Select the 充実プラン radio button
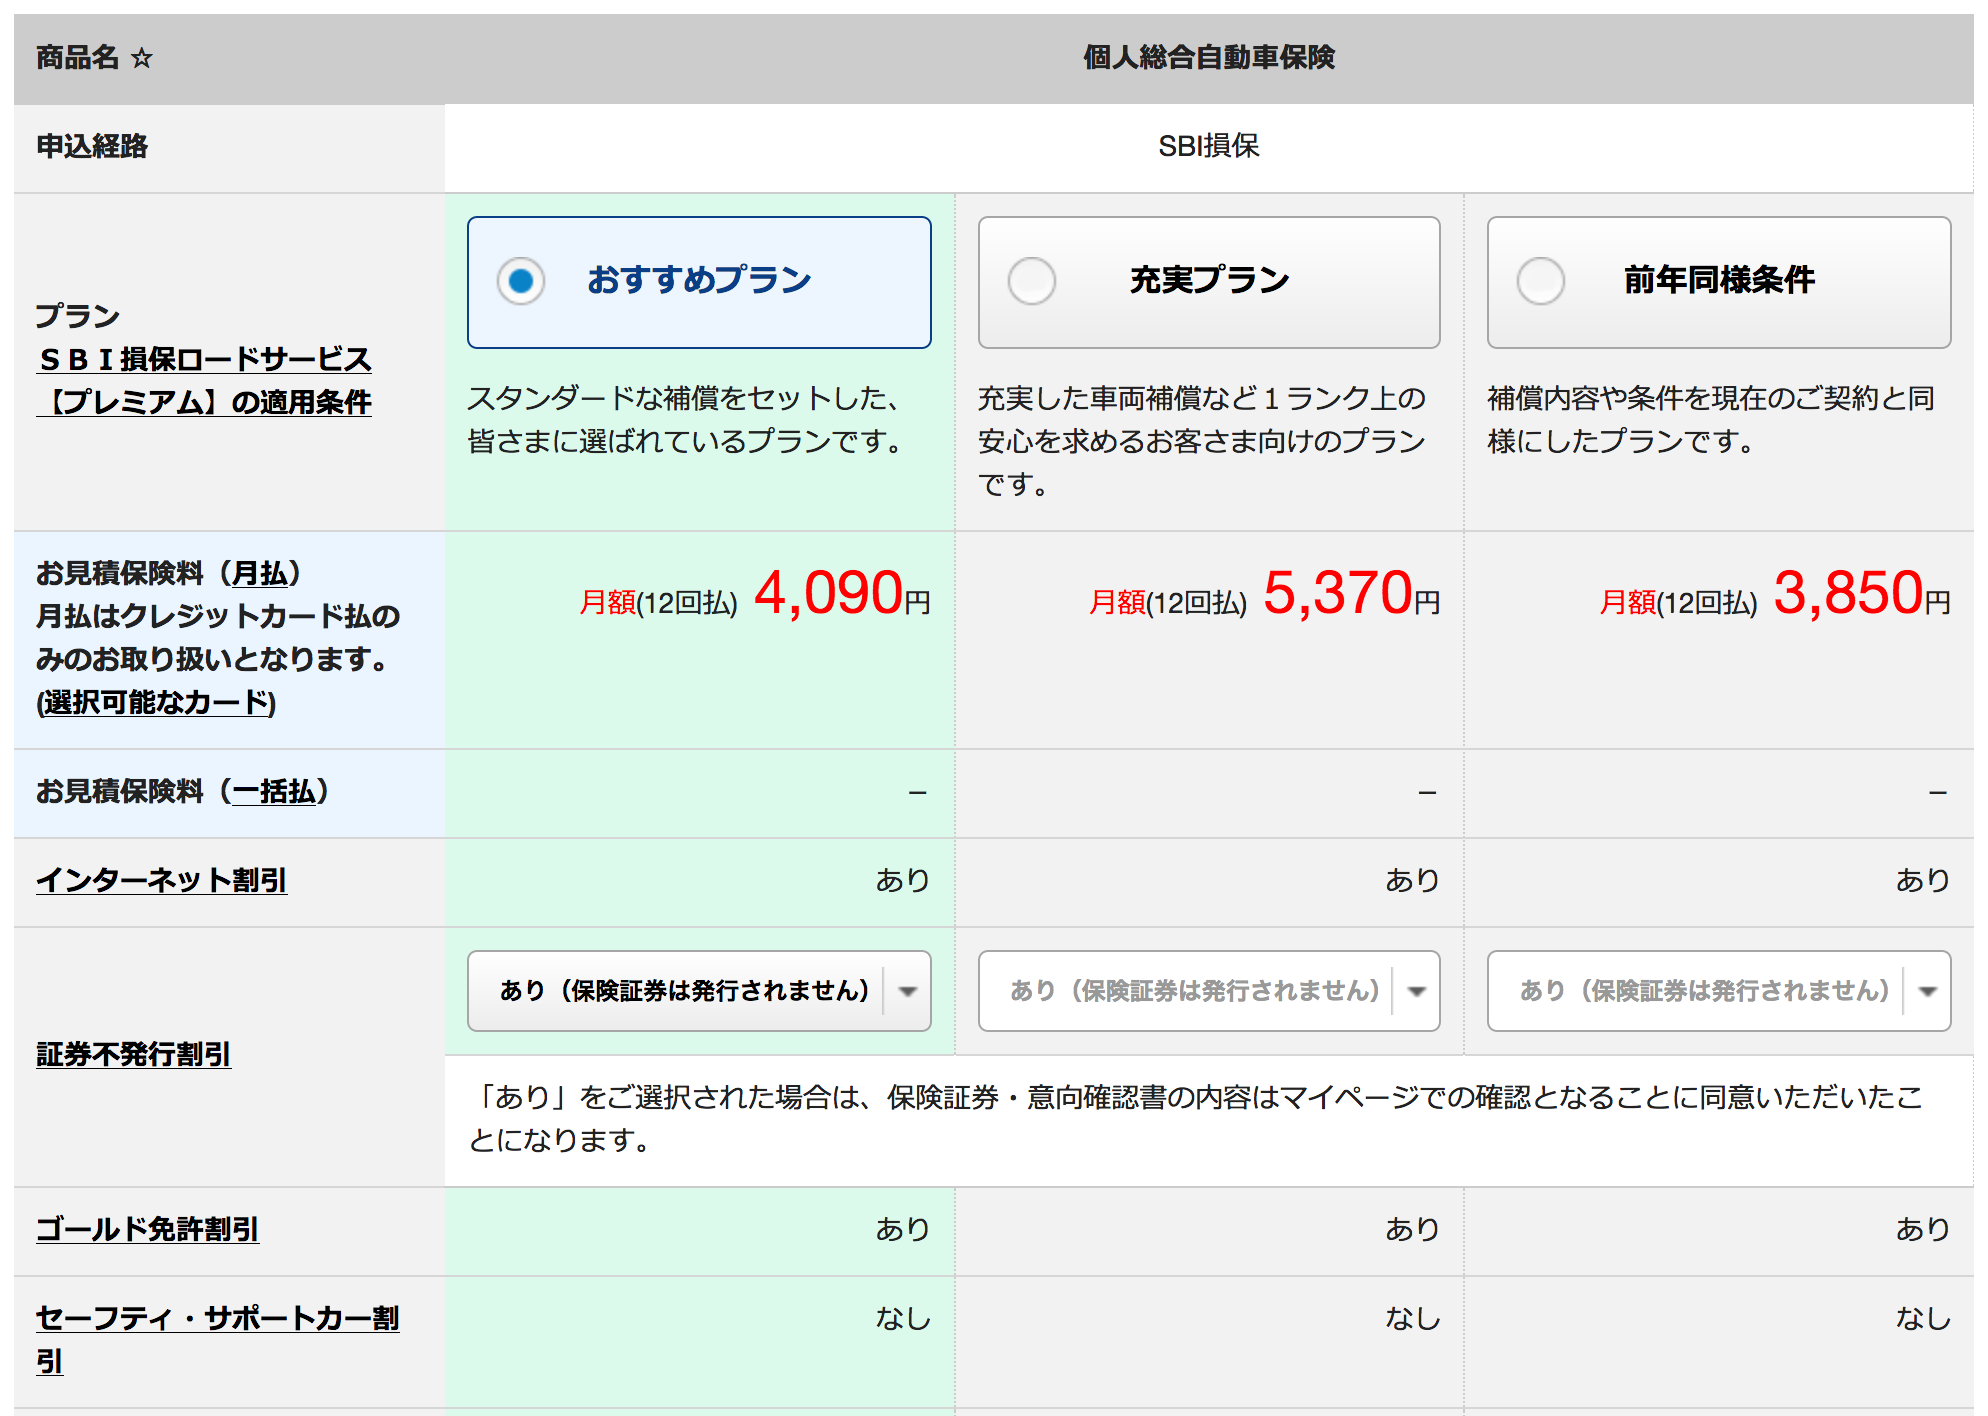The width and height of the screenshot is (1988, 1416). pyautogui.click(x=1031, y=281)
